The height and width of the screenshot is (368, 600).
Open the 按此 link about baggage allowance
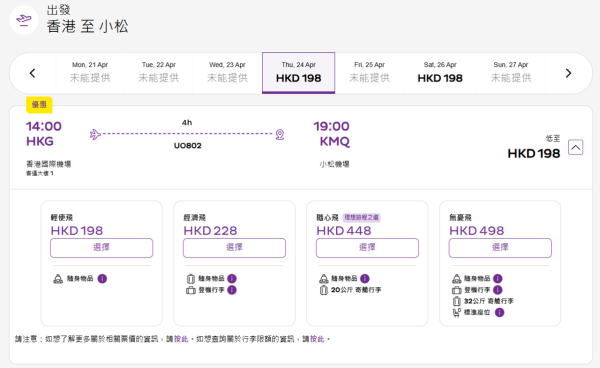click(x=317, y=339)
